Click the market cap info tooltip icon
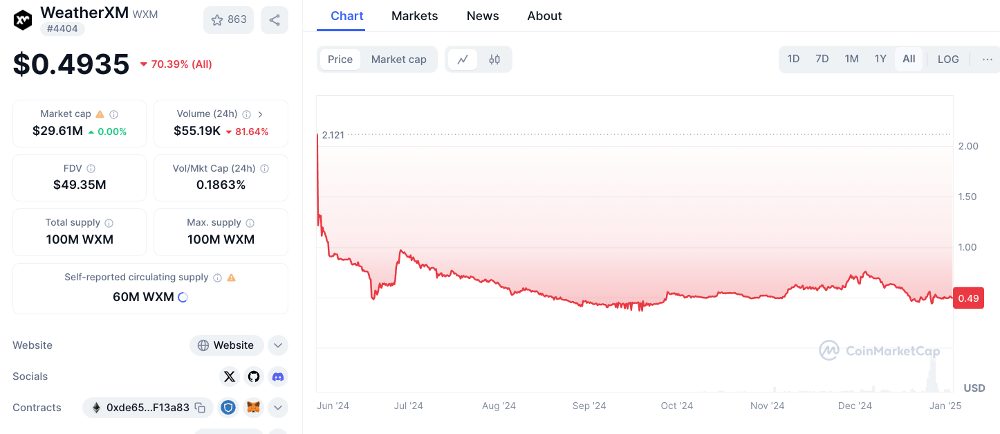The image size is (1000, 434). (x=114, y=115)
